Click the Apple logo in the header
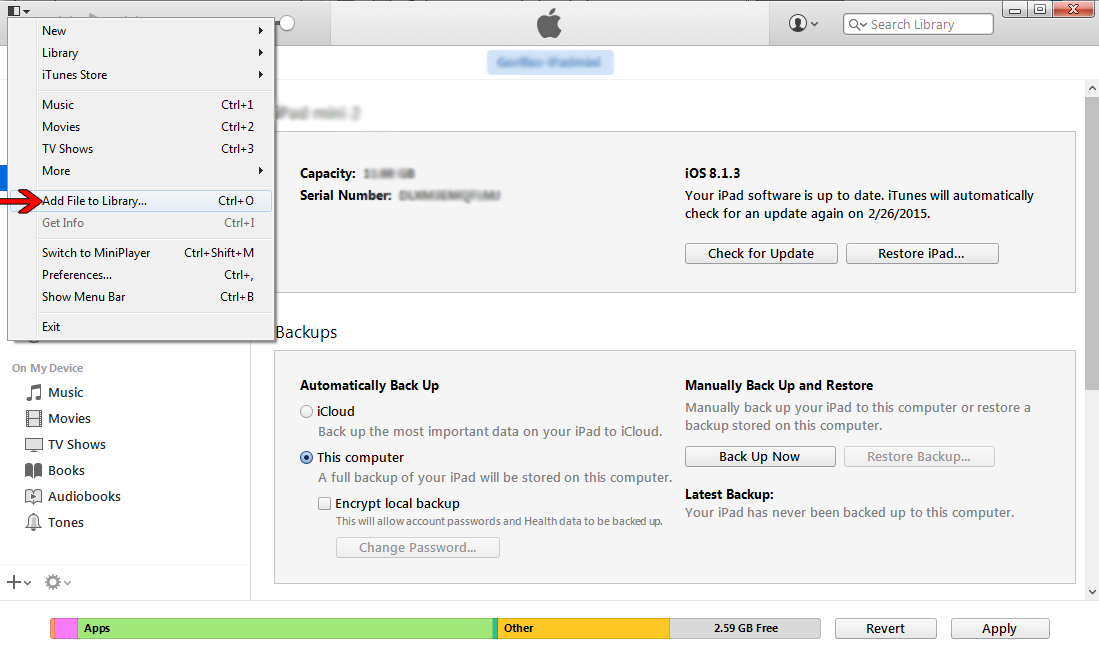 tap(550, 24)
